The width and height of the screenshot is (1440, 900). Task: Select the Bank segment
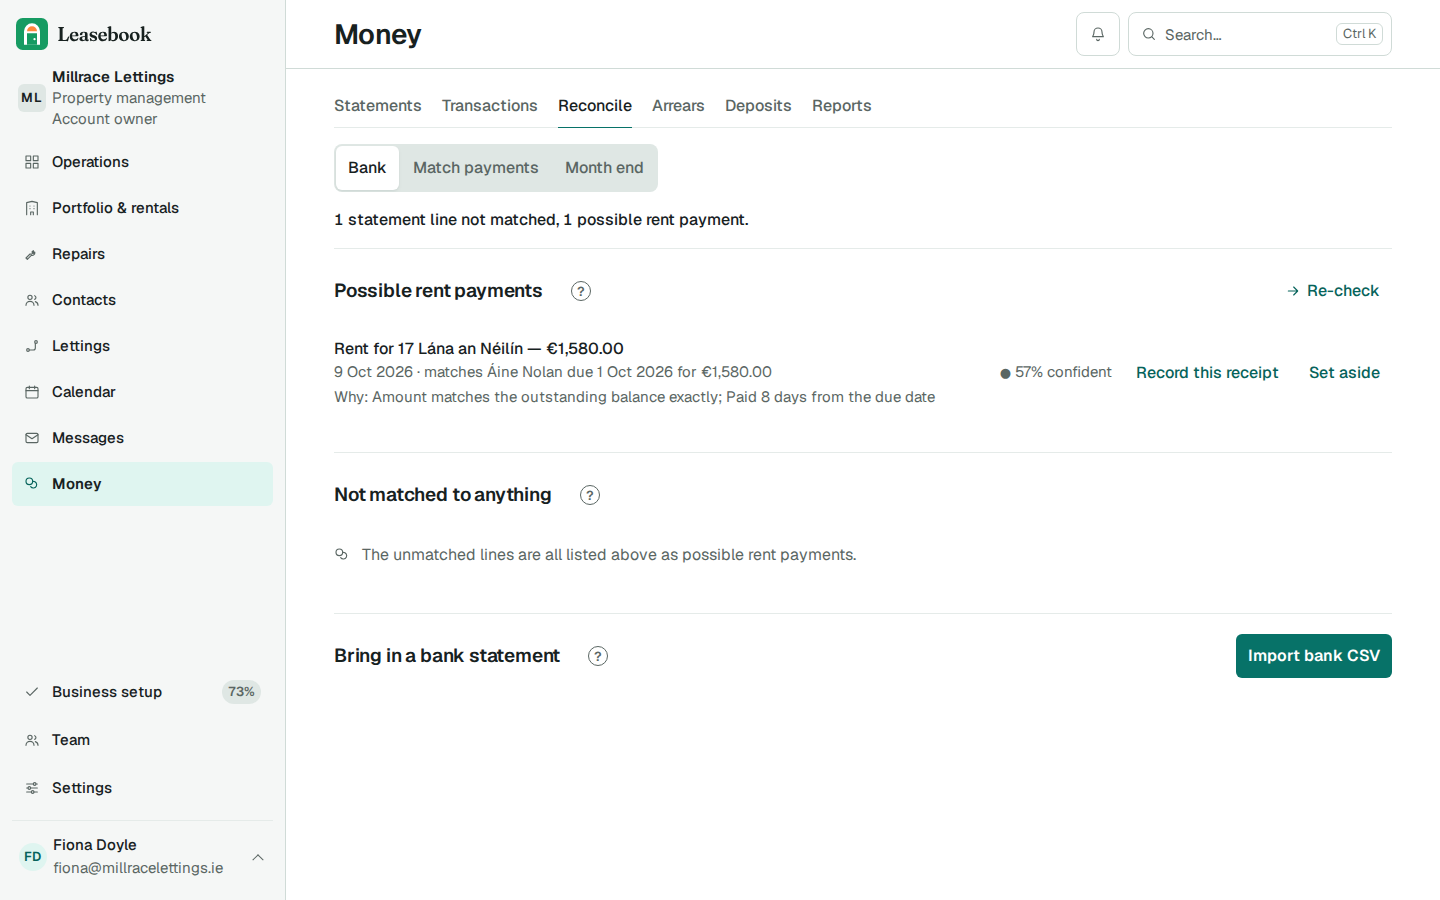(x=367, y=168)
